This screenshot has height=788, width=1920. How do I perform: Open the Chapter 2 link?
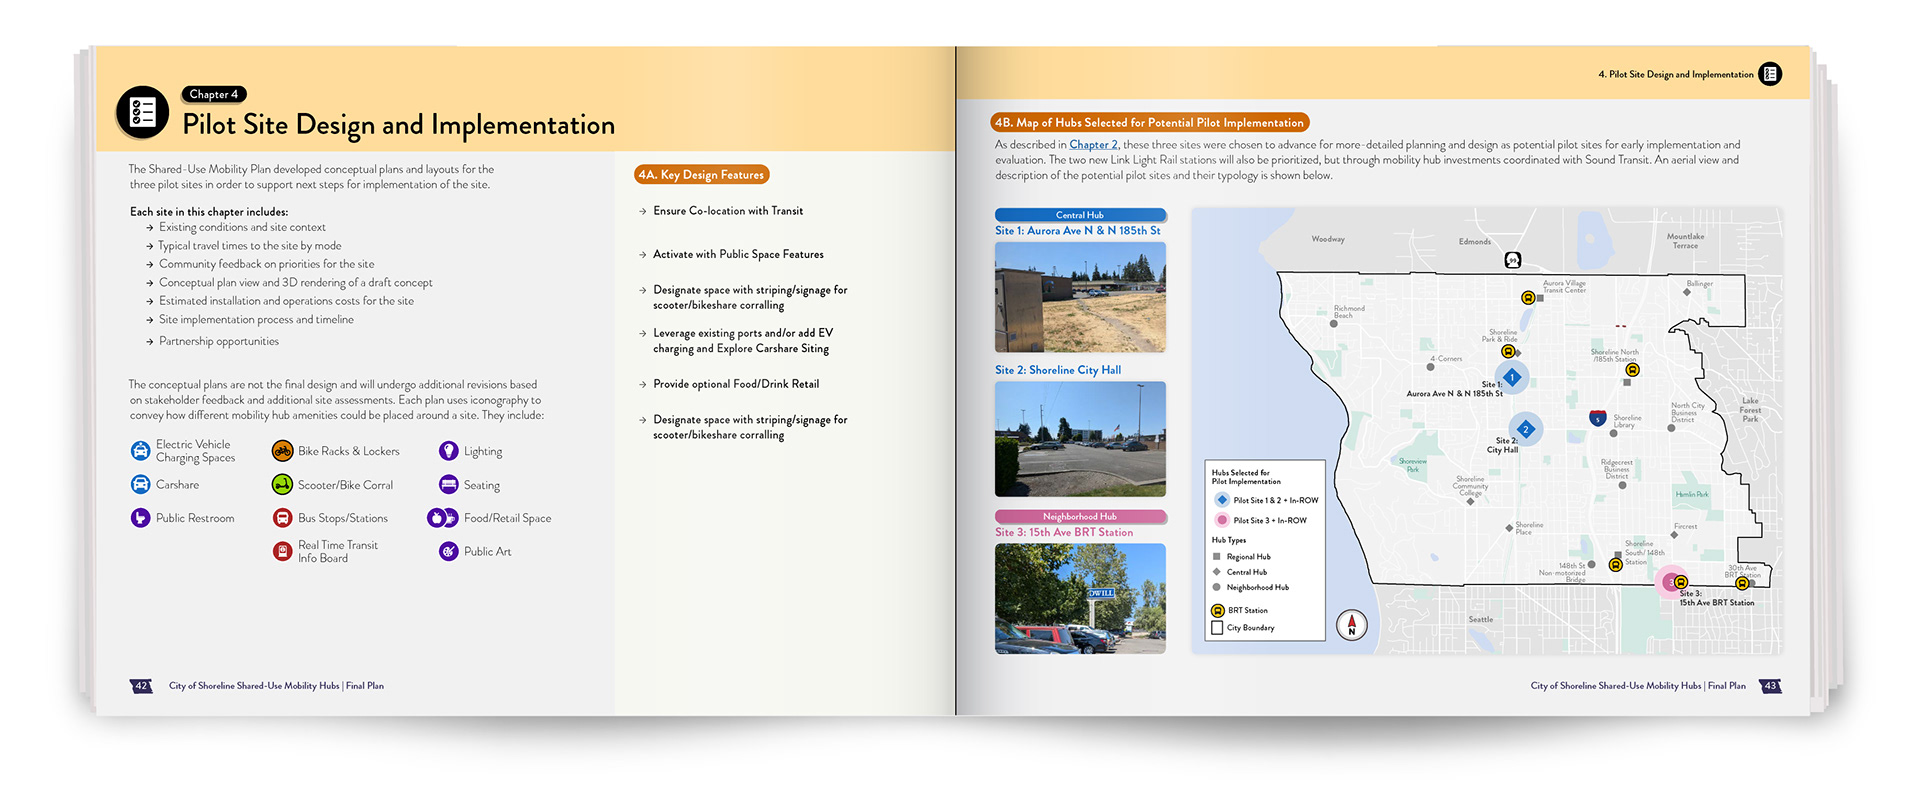pyautogui.click(x=1093, y=145)
